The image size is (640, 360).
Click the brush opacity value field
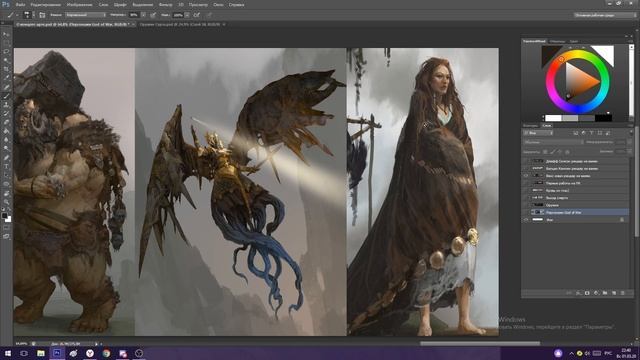pos(134,15)
